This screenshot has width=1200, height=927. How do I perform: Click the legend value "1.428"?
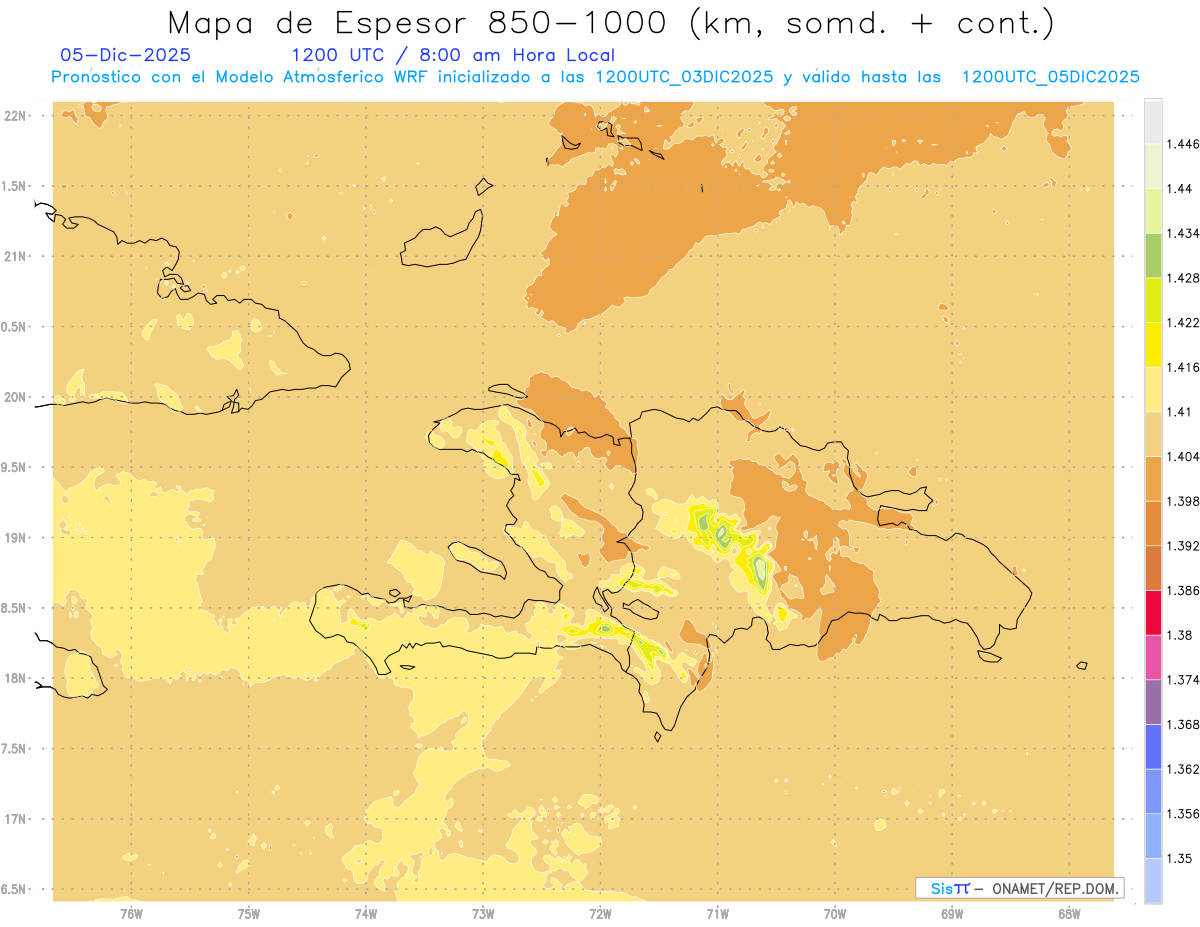click(x=1184, y=278)
